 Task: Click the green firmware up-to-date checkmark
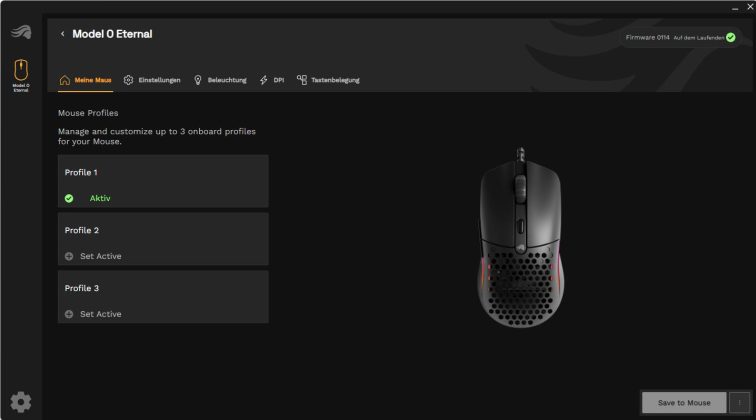731,38
